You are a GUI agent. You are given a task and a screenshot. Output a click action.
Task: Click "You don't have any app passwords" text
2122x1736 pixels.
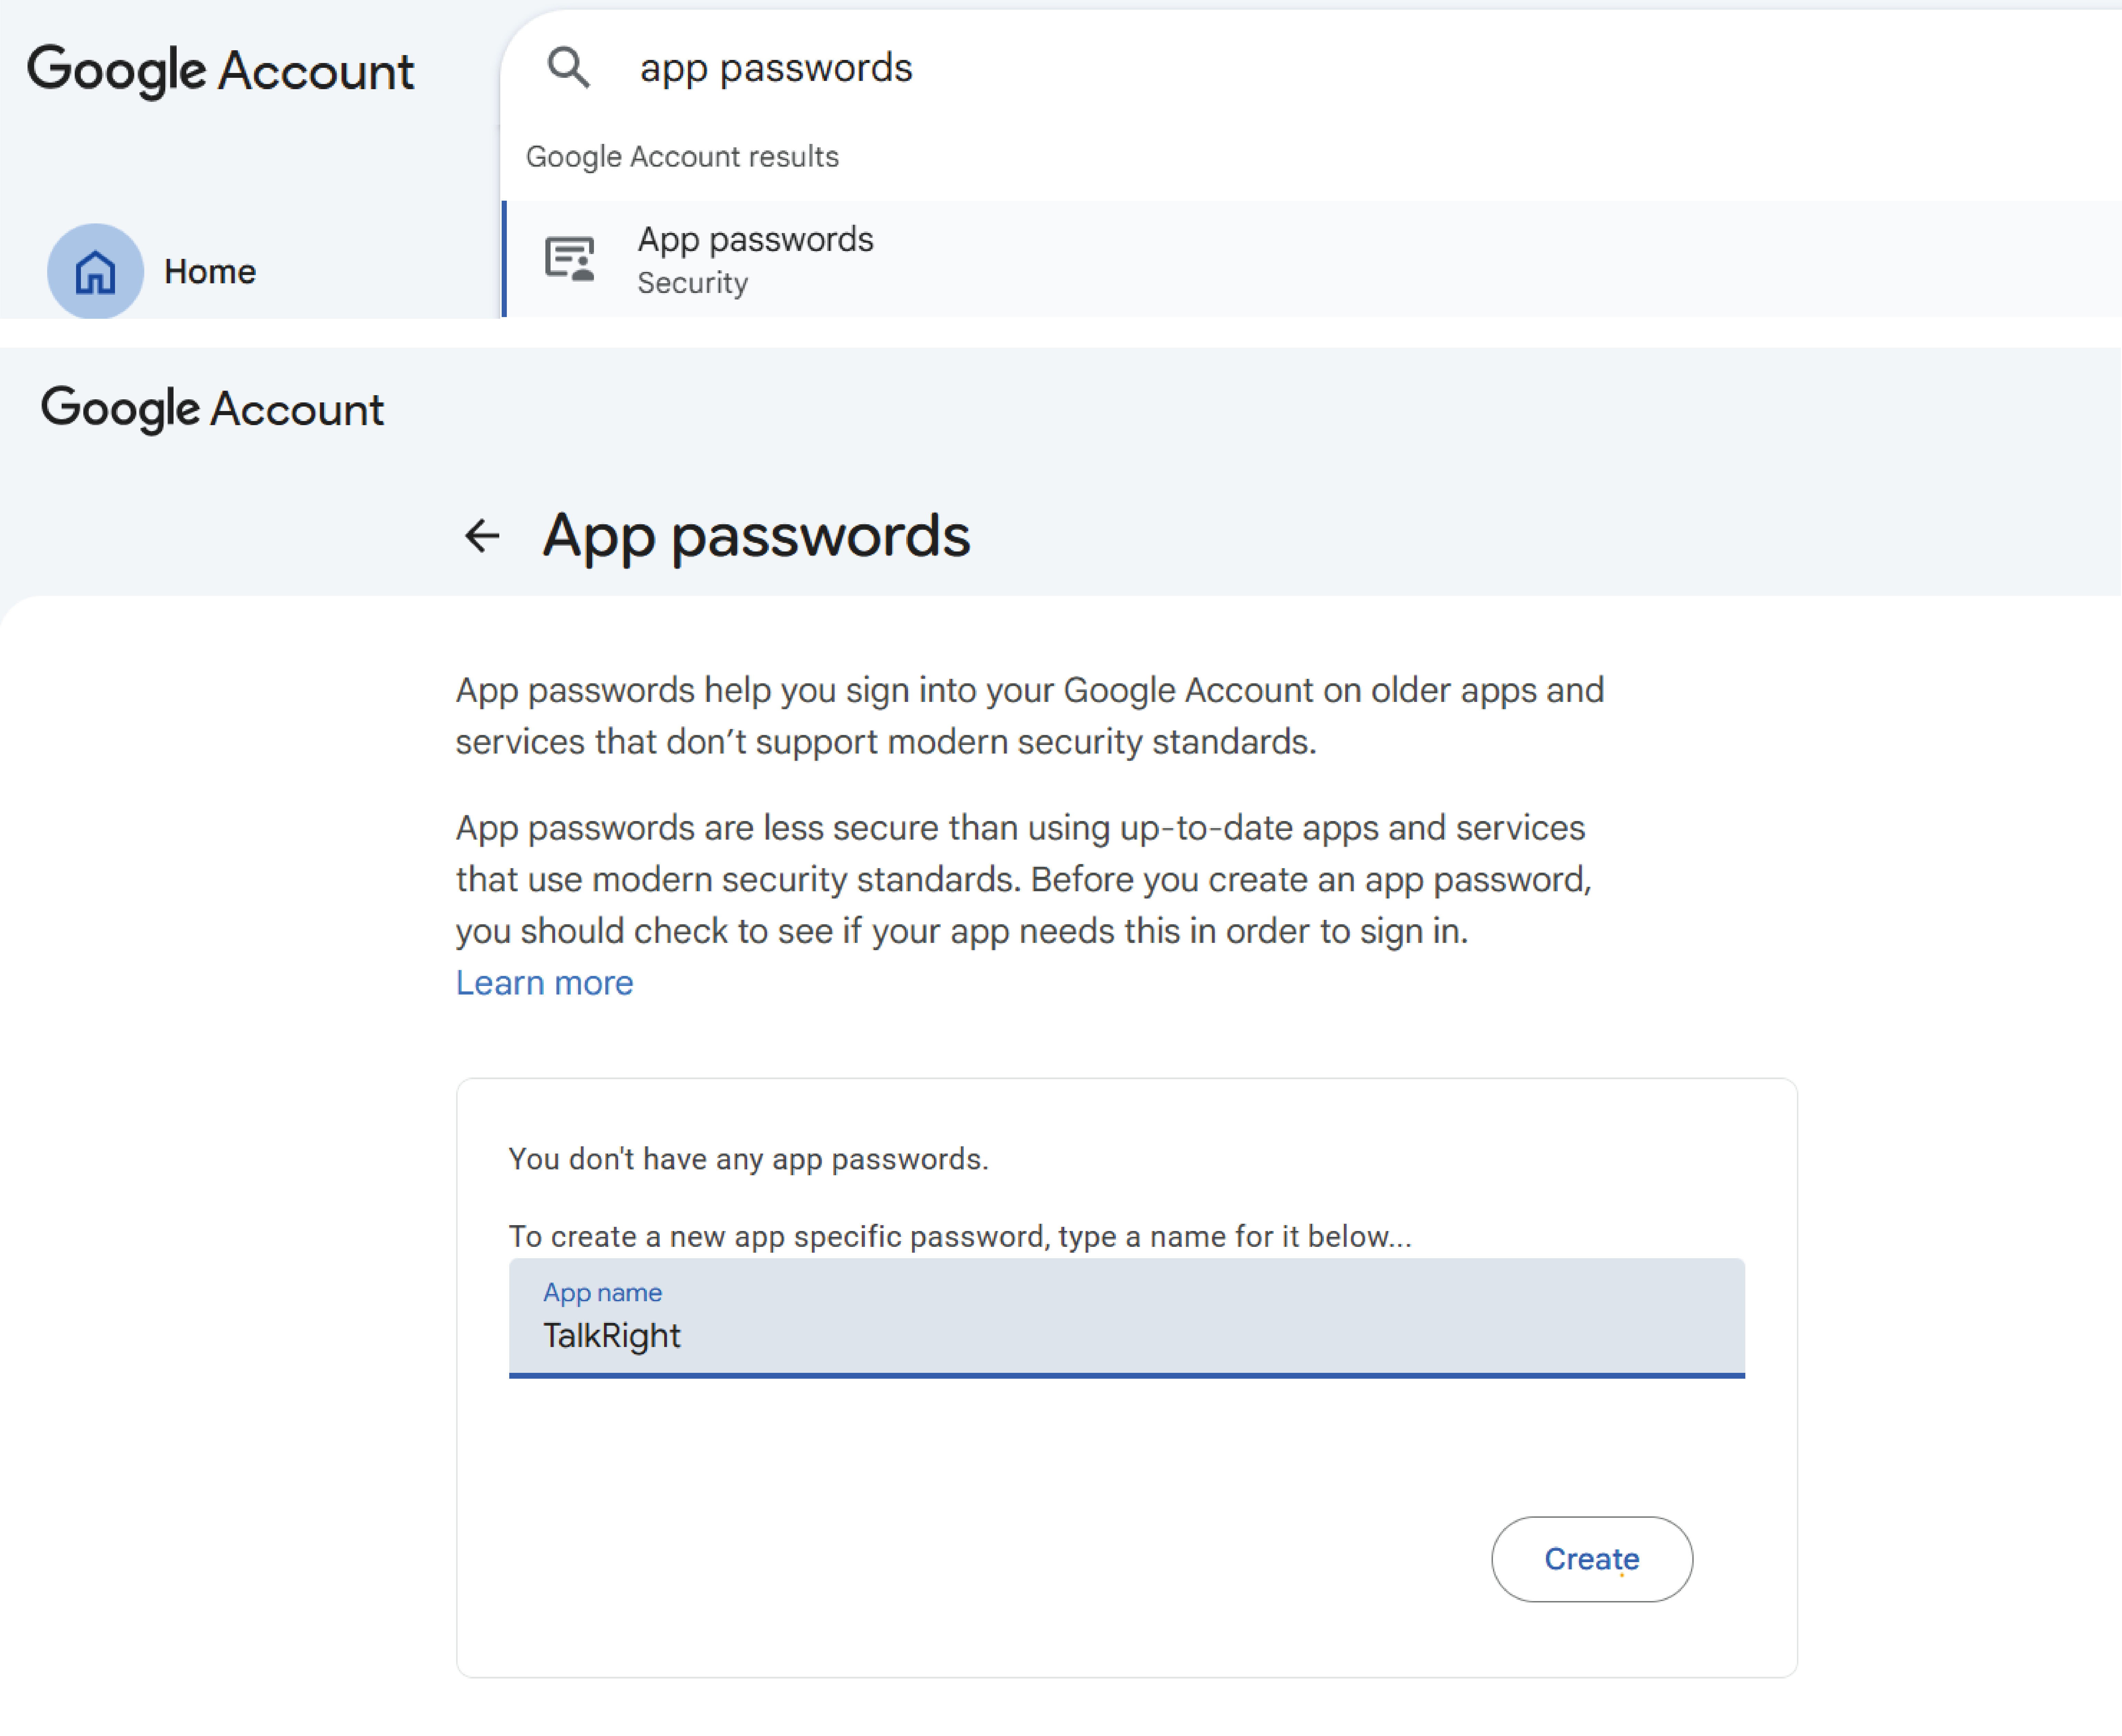coord(748,1159)
